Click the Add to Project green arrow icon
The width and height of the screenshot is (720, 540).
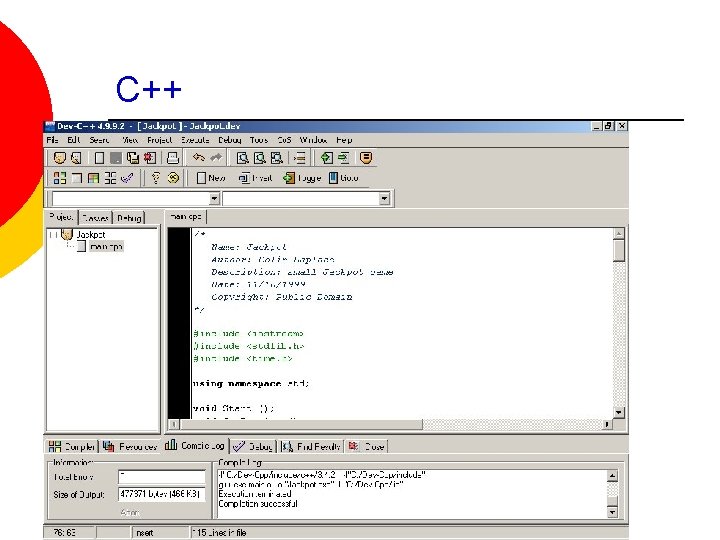coord(326,158)
